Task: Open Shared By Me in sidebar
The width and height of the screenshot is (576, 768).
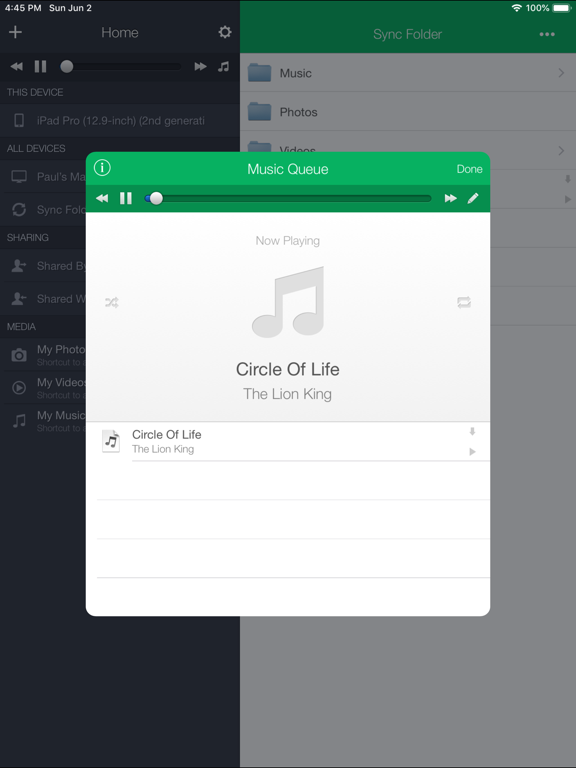Action: coord(43,266)
